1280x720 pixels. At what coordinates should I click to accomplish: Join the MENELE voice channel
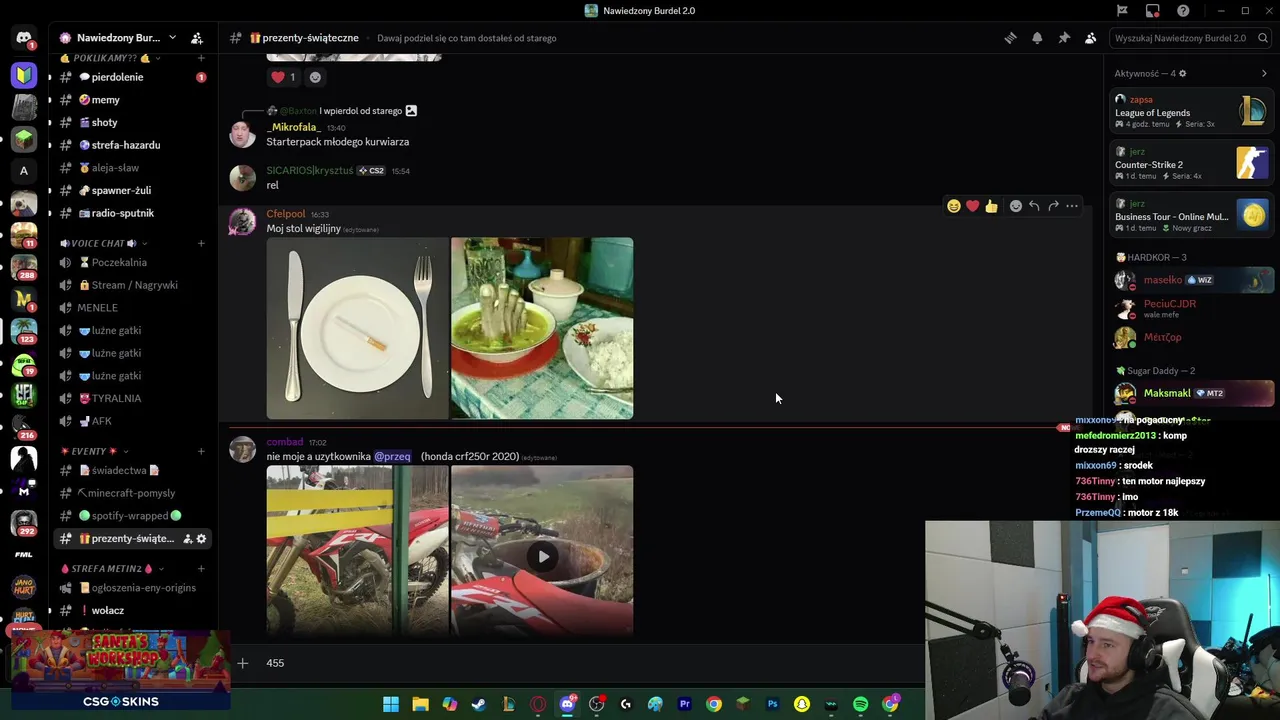click(x=132, y=308)
